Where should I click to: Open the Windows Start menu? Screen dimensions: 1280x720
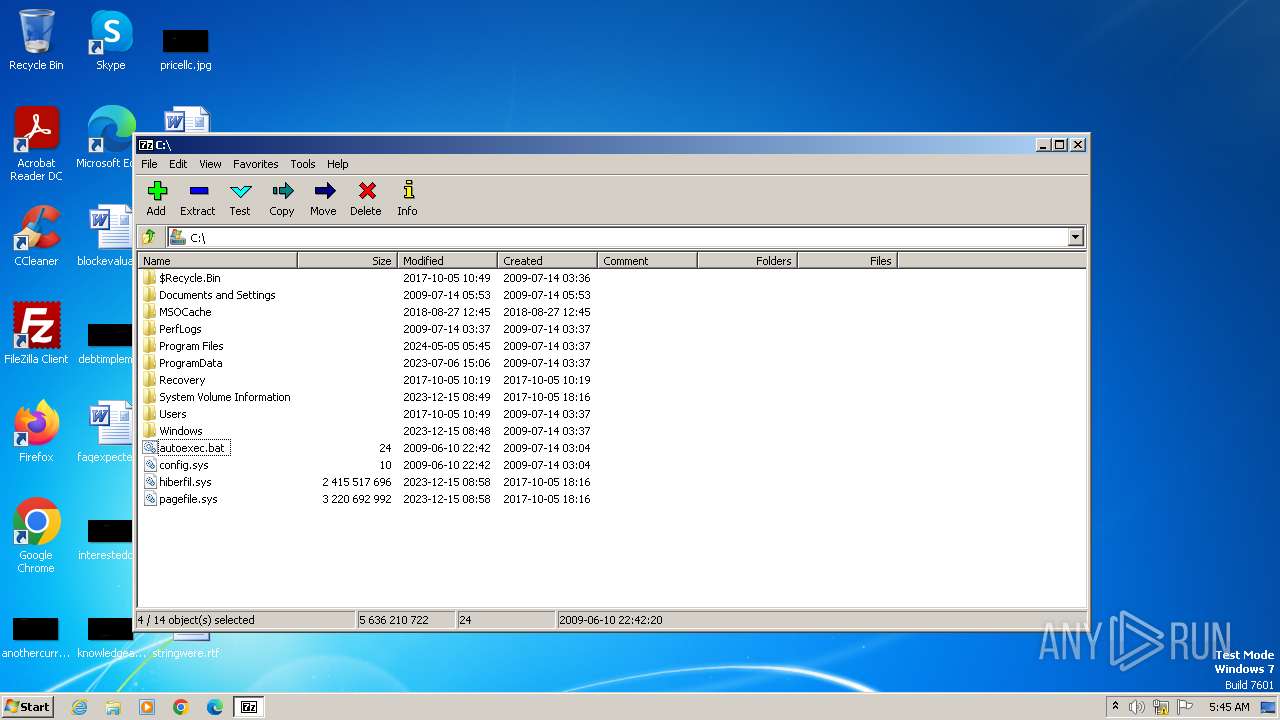pos(27,706)
